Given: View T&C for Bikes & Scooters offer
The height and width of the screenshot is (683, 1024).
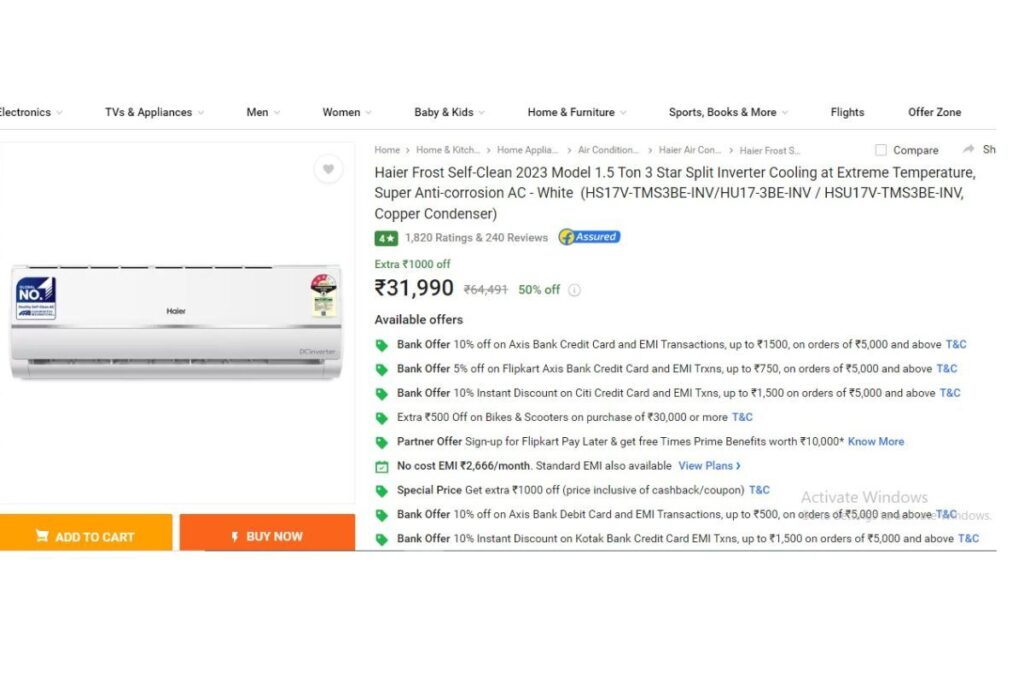Looking at the screenshot, I should pyautogui.click(x=743, y=417).
